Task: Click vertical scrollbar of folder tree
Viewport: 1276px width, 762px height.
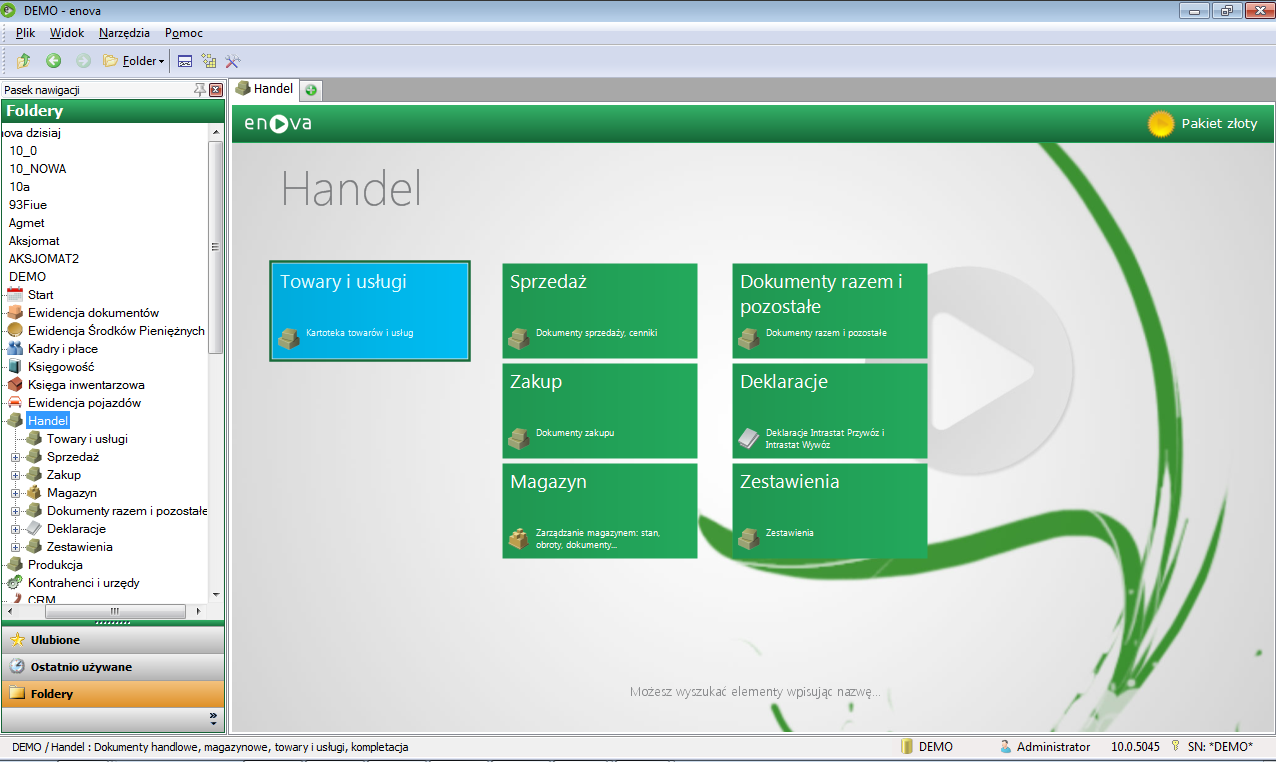Action: coord(216,247)
